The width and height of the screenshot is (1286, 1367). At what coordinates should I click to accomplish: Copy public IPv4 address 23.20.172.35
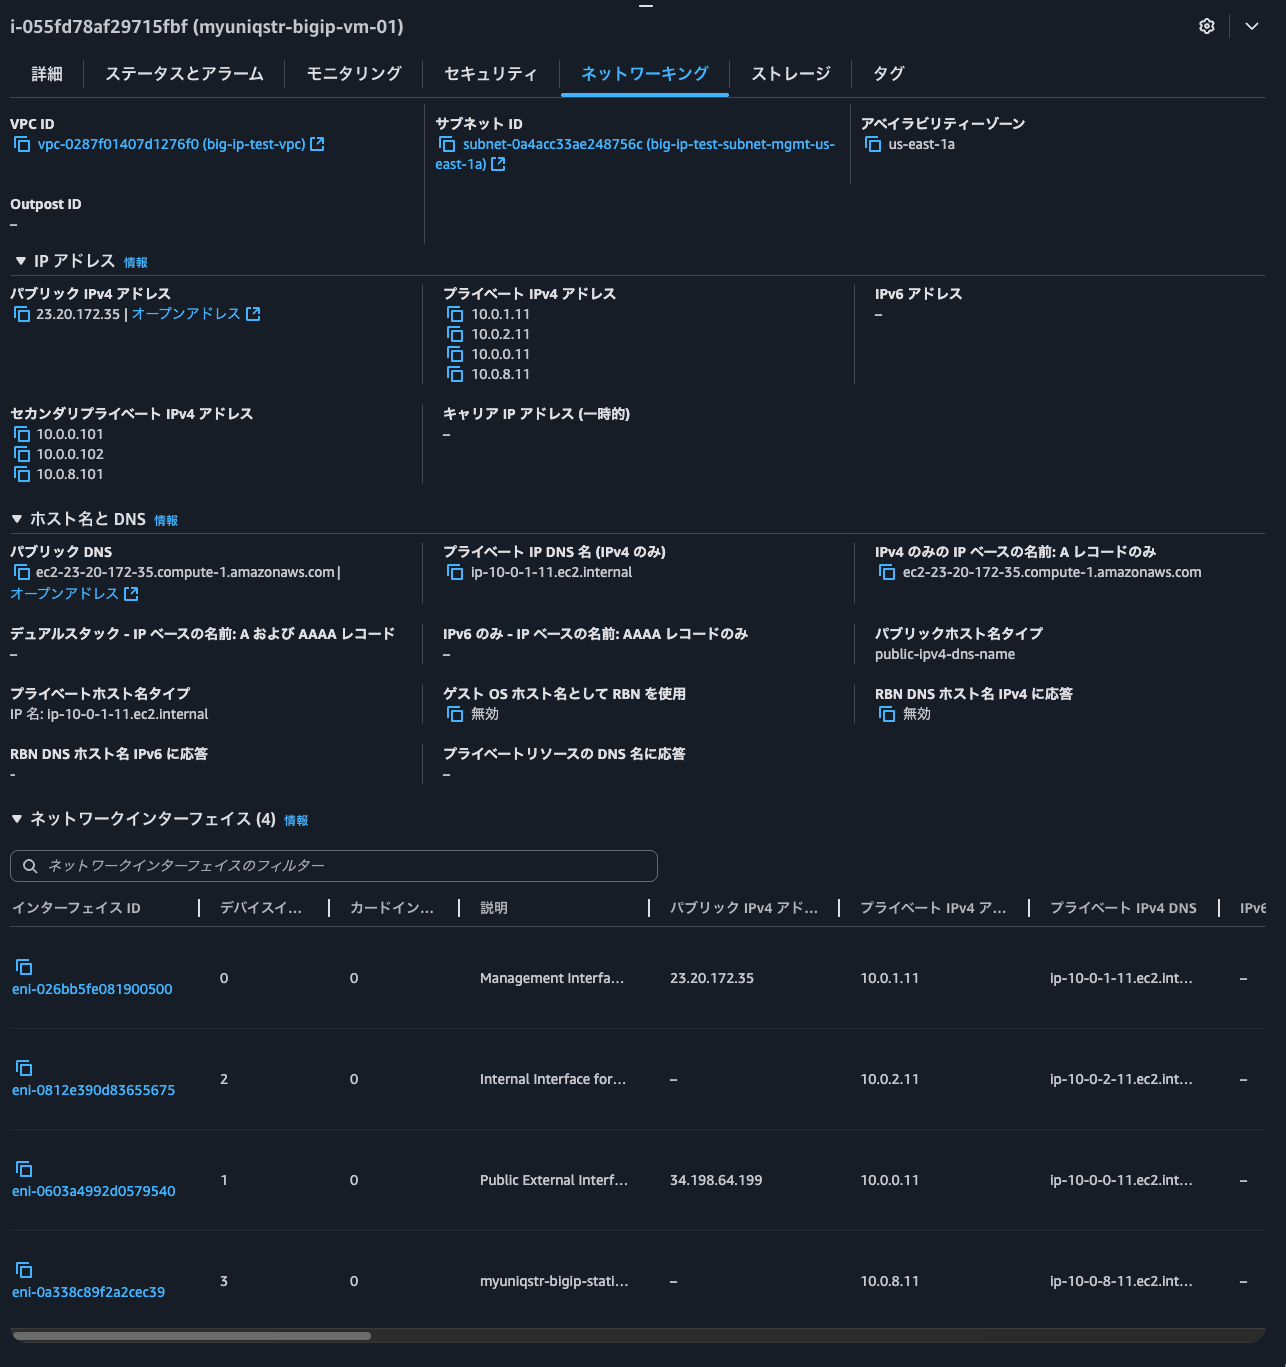(22, 314)
